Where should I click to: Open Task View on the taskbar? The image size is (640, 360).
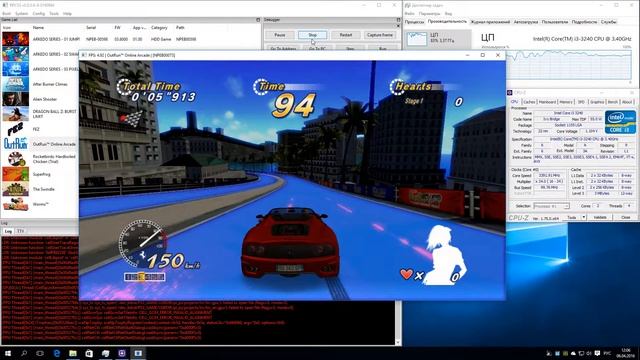tap(40, 353)
